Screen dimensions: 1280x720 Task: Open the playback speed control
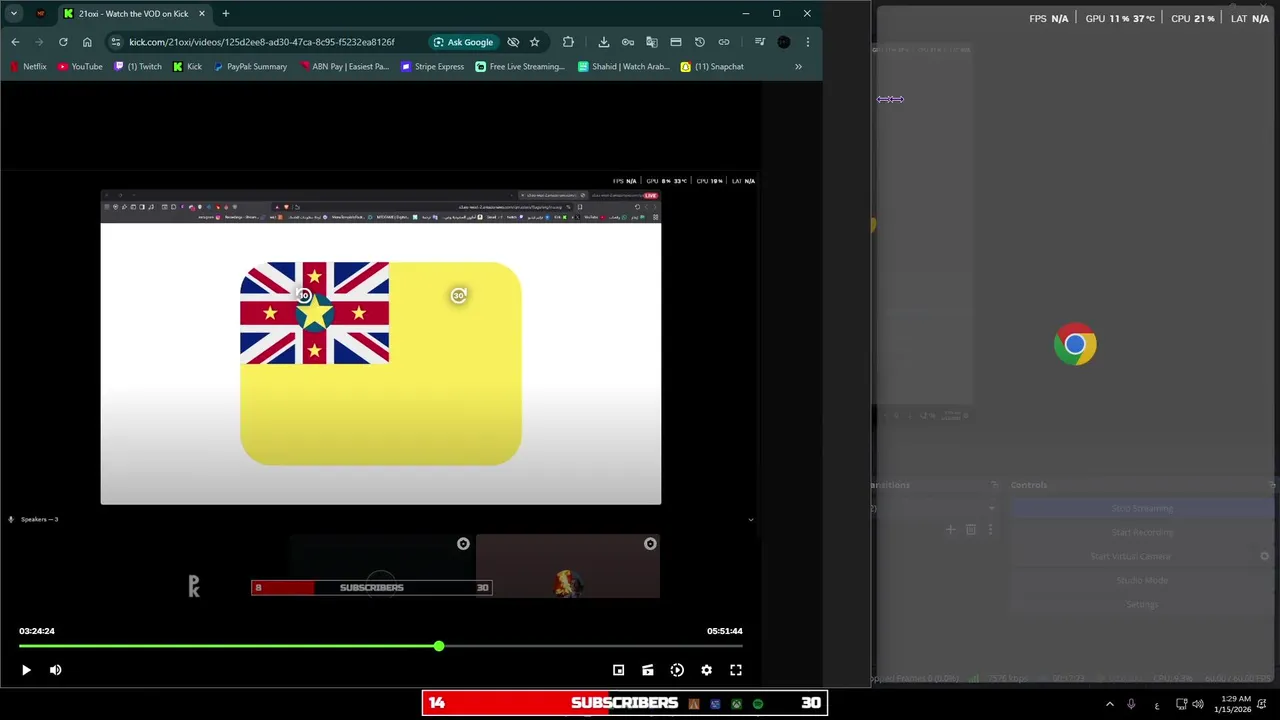677,670
